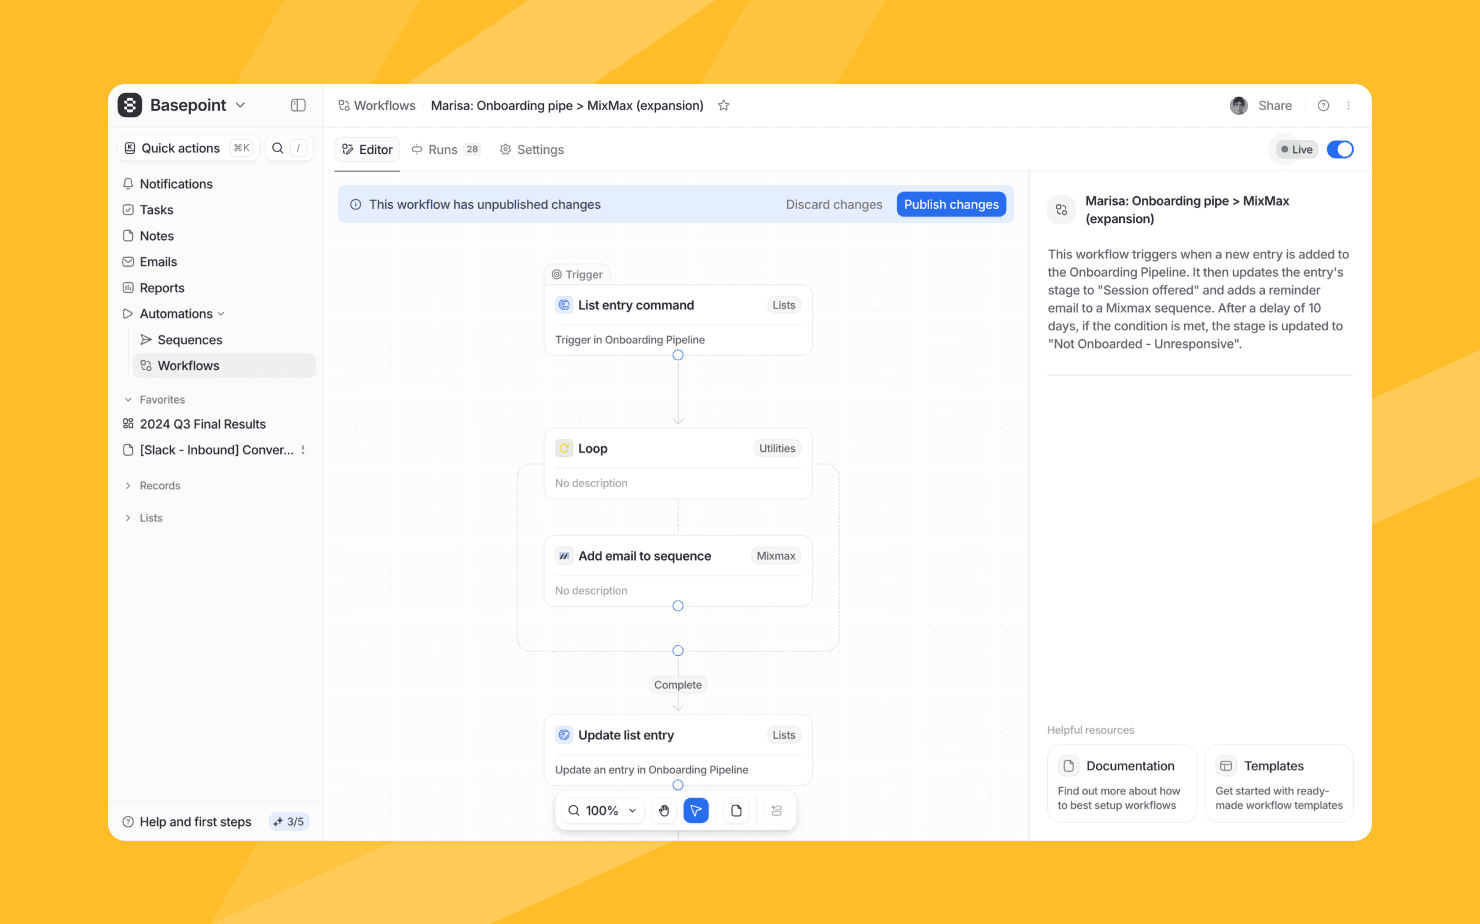Toggle the Live workflow switch
Image resolution: width=1480 pixels, height=924 pixels.
pos(1340,150)
